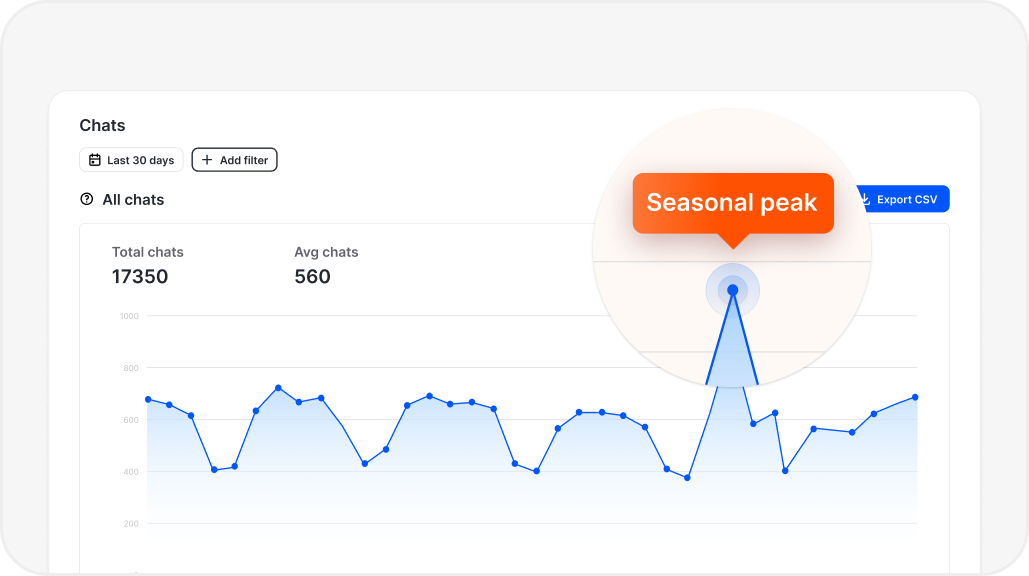Click the Total chats metric value
Image resolution: width=1029 pixels, height=576 pixels.
pos(139,277)
